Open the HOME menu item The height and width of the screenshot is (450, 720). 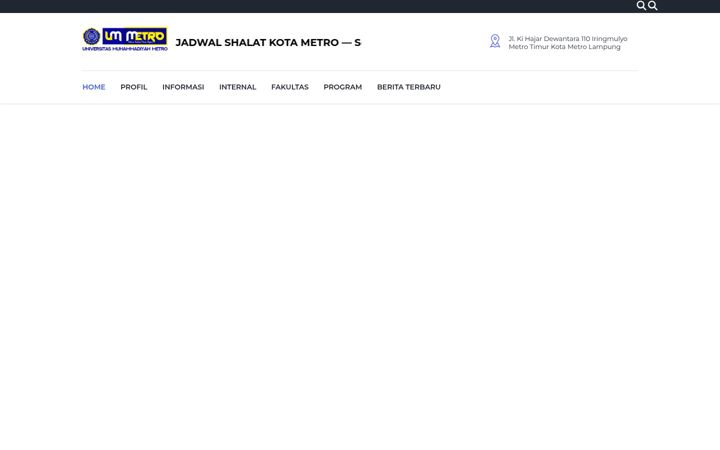click(x=94, y=87)
